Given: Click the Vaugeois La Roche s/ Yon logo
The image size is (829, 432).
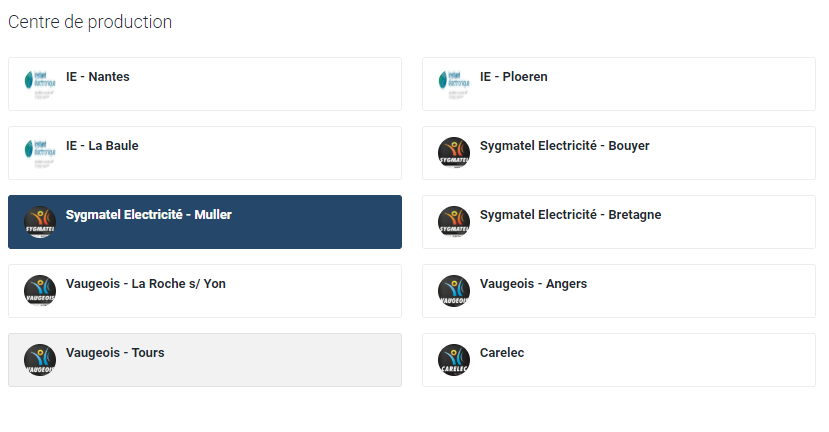Looking at the screenshot, I should 39,291.
